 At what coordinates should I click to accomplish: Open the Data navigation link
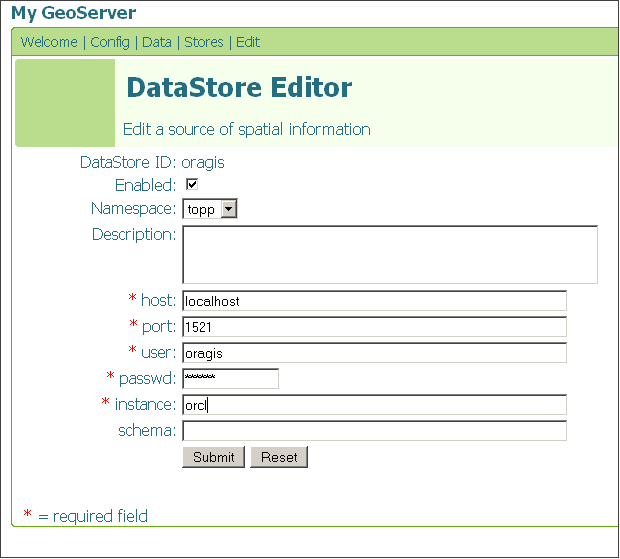[157, 42]
